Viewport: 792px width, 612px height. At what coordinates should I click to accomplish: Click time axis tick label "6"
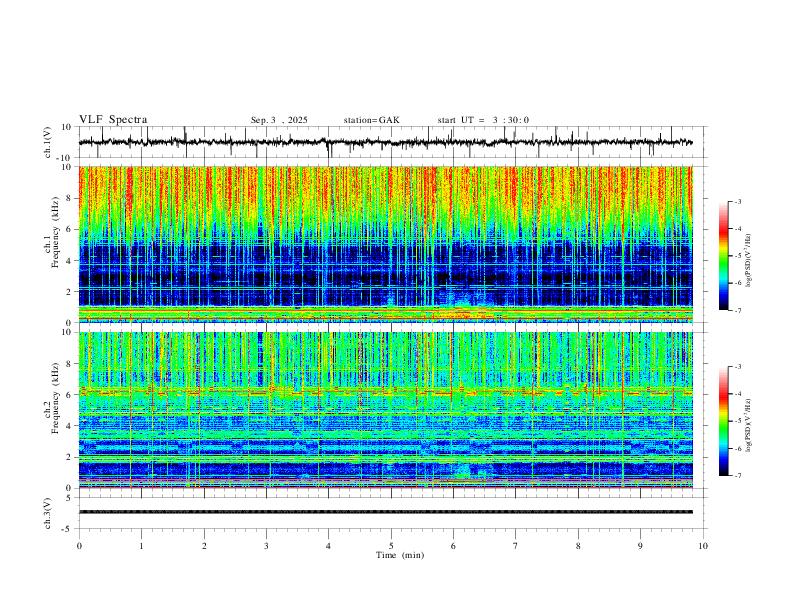[453, 546]
